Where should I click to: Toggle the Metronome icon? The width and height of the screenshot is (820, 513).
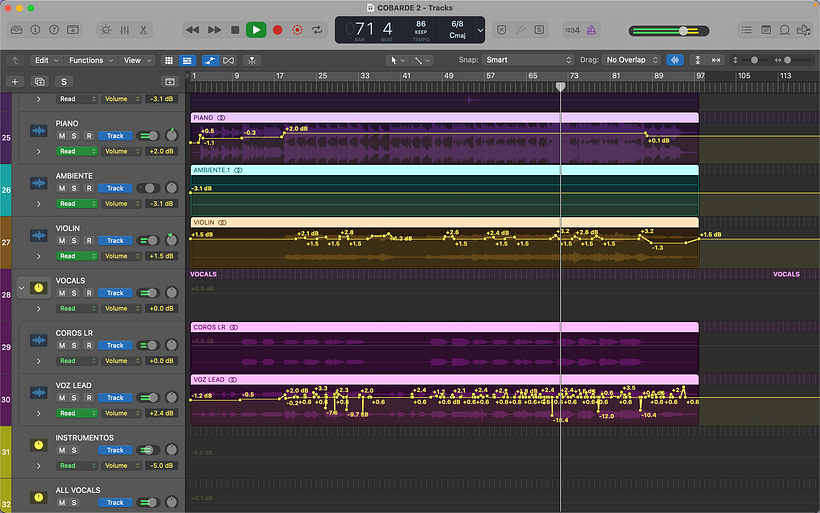[591, 30]
